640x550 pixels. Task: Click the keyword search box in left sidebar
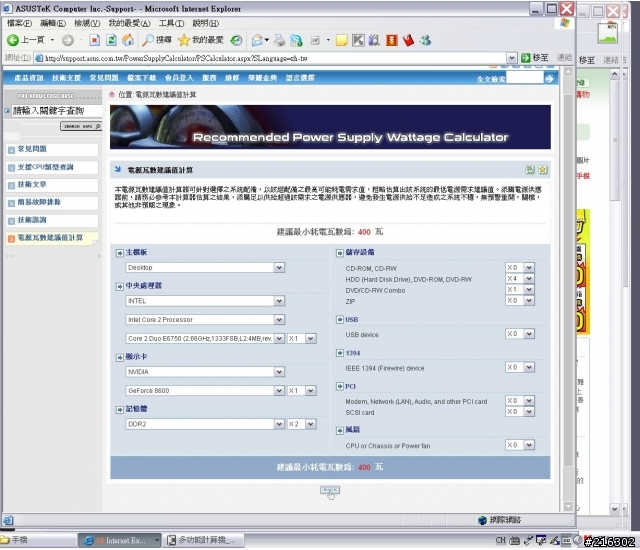(x=56, y=111)
